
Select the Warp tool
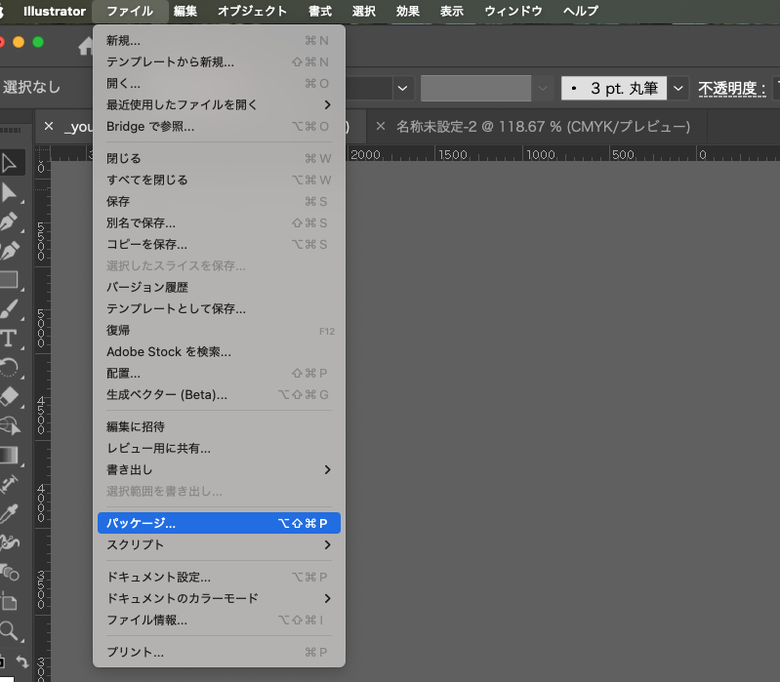9,542
